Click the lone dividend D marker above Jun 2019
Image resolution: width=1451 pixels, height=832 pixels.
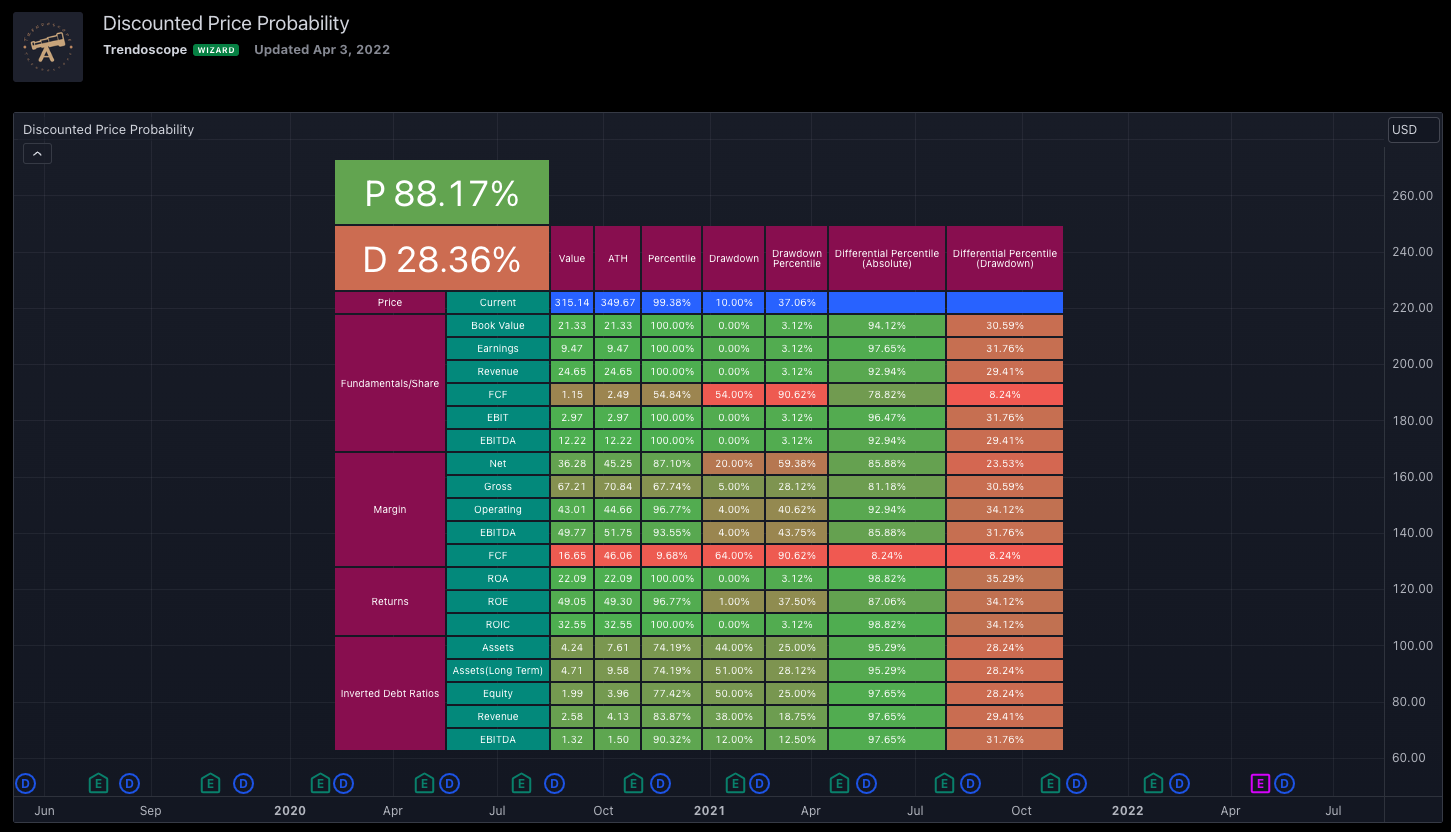click(x=25, y=783)
